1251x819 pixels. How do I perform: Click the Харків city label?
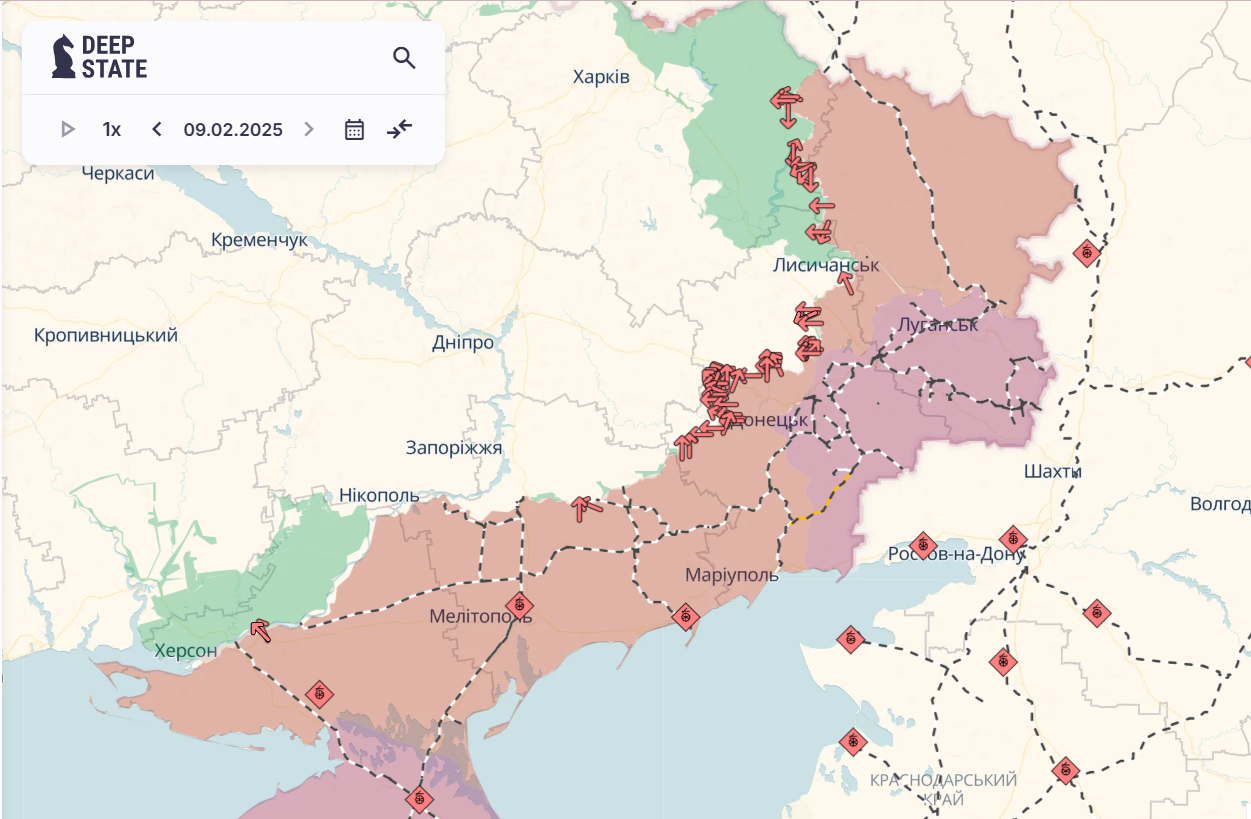602,77
